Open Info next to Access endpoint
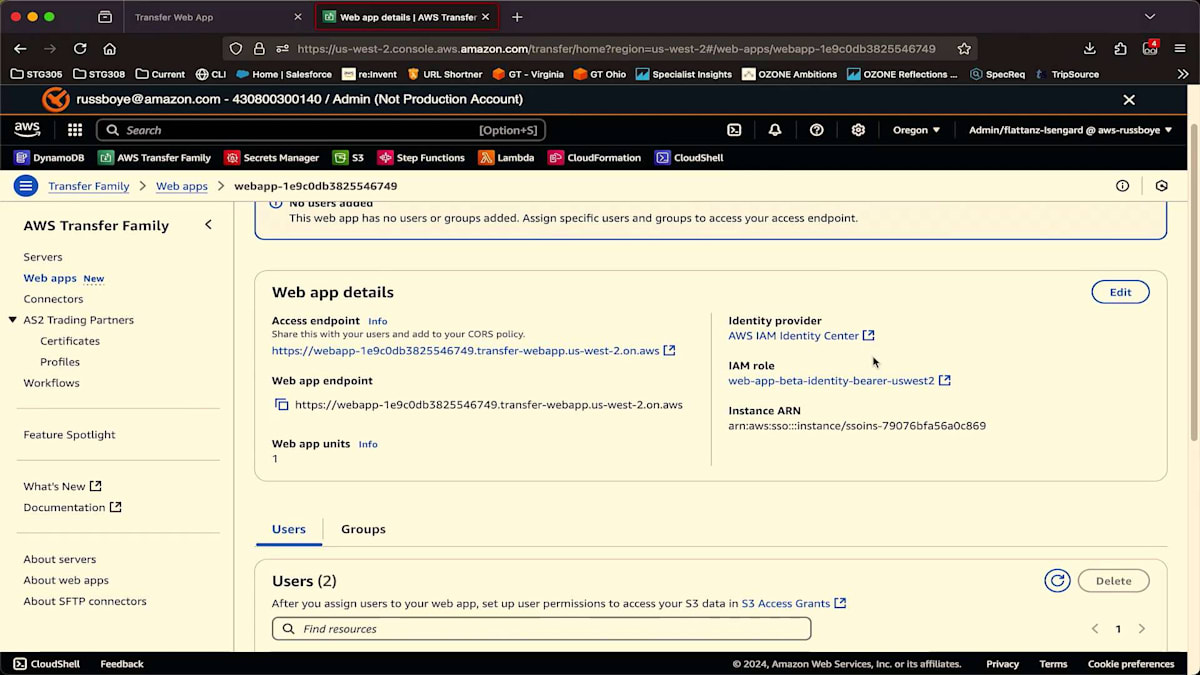This screenshot has width=1200, height=675. (377, 321)
